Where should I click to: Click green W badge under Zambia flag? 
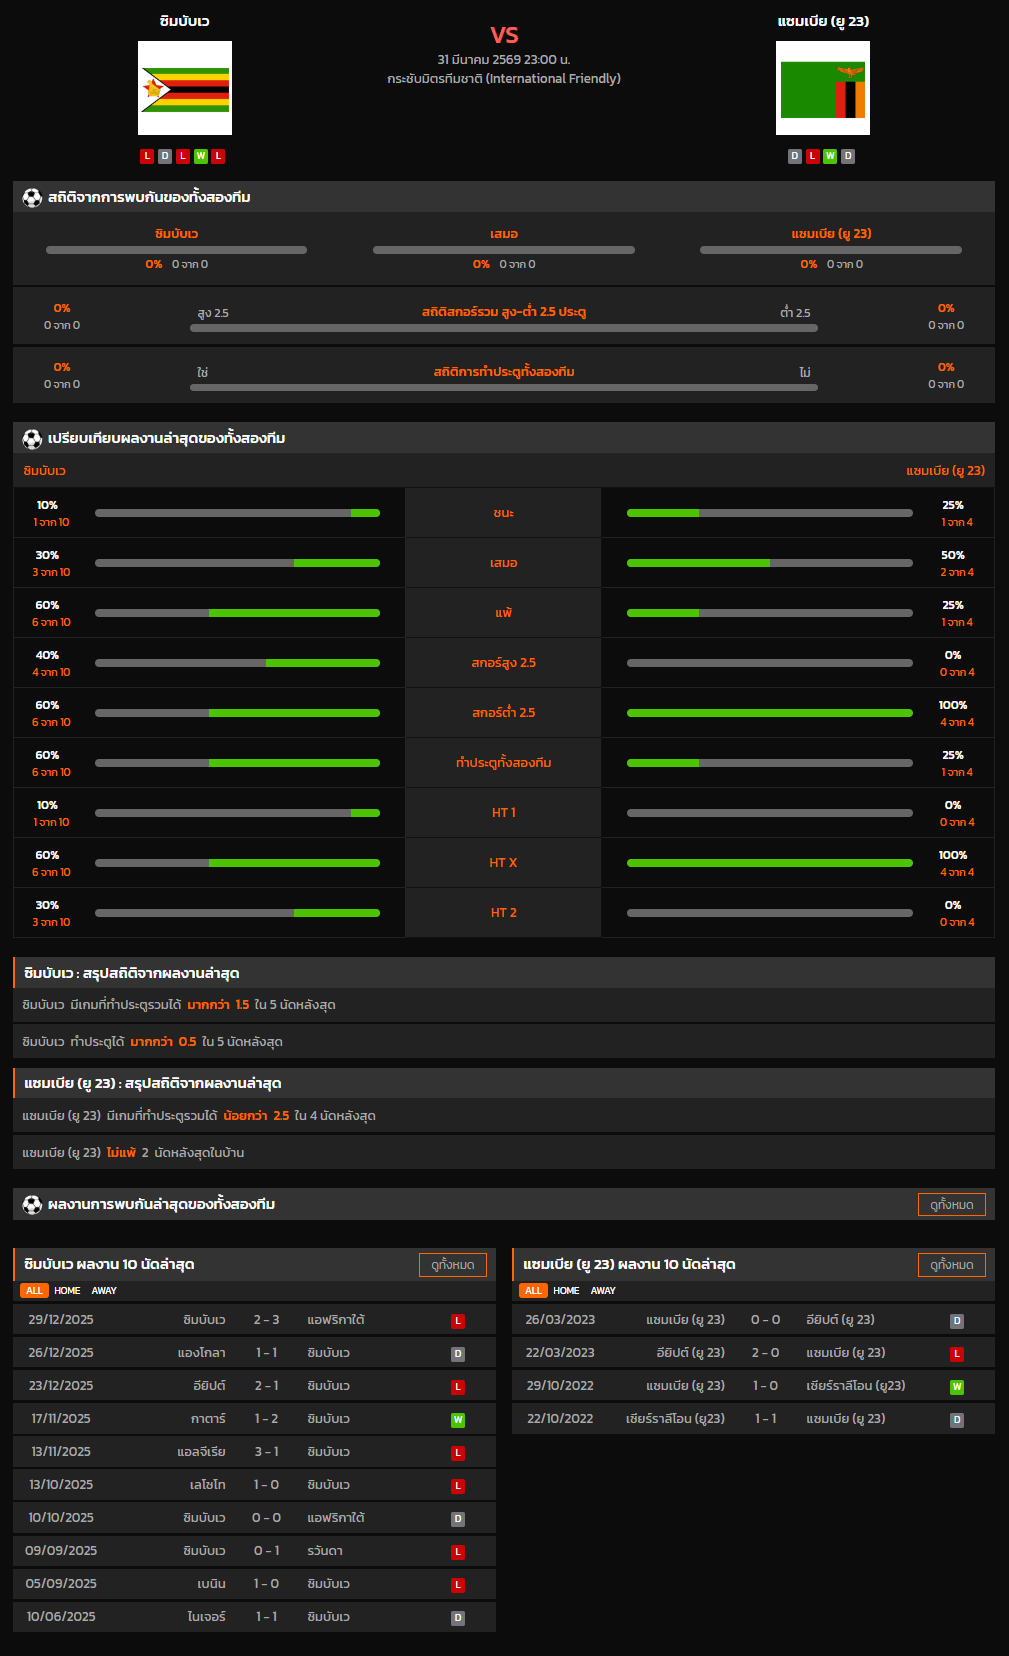coord(830,156)
